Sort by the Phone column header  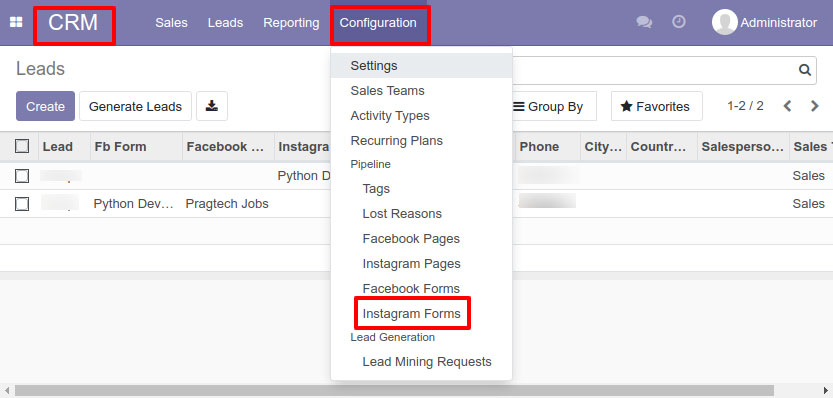coord(548,147)
